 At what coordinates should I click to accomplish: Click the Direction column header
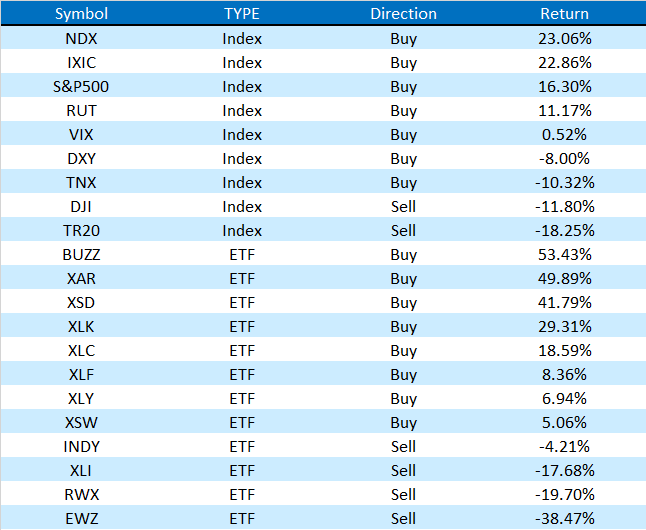coord(403,14)
